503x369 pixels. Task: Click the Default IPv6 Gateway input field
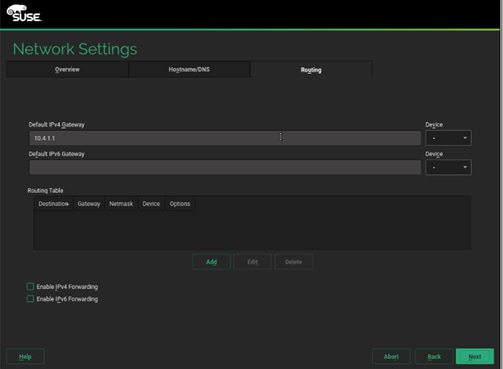[225, 167]
